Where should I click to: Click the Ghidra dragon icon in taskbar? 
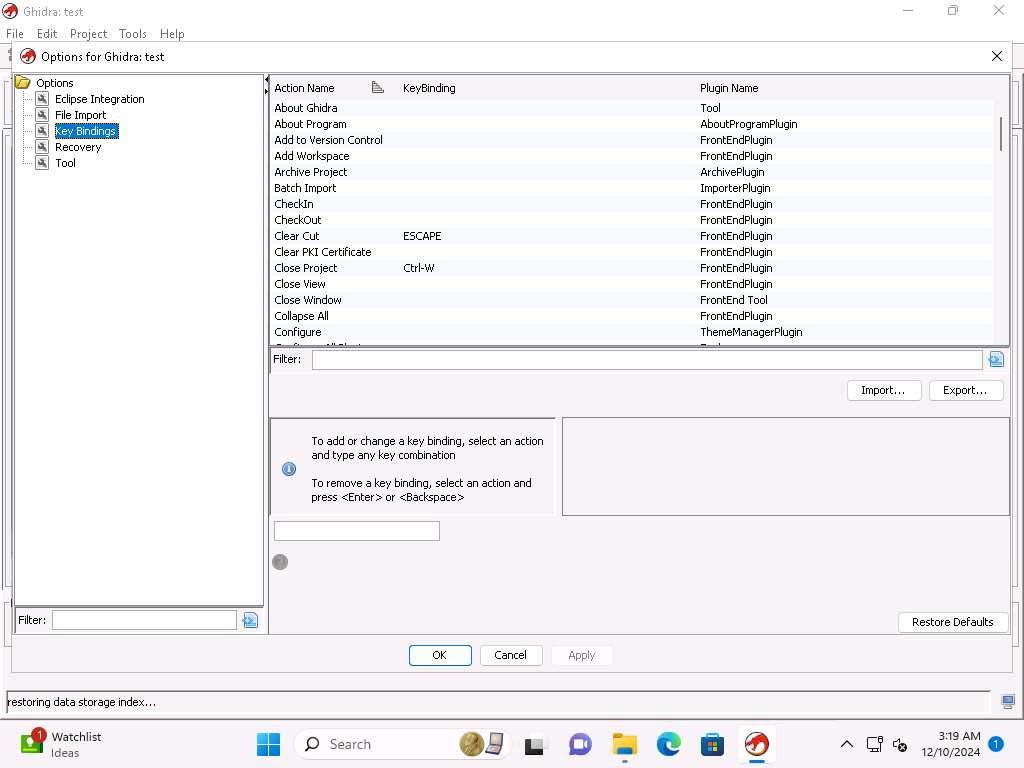(x=757, y=744)
